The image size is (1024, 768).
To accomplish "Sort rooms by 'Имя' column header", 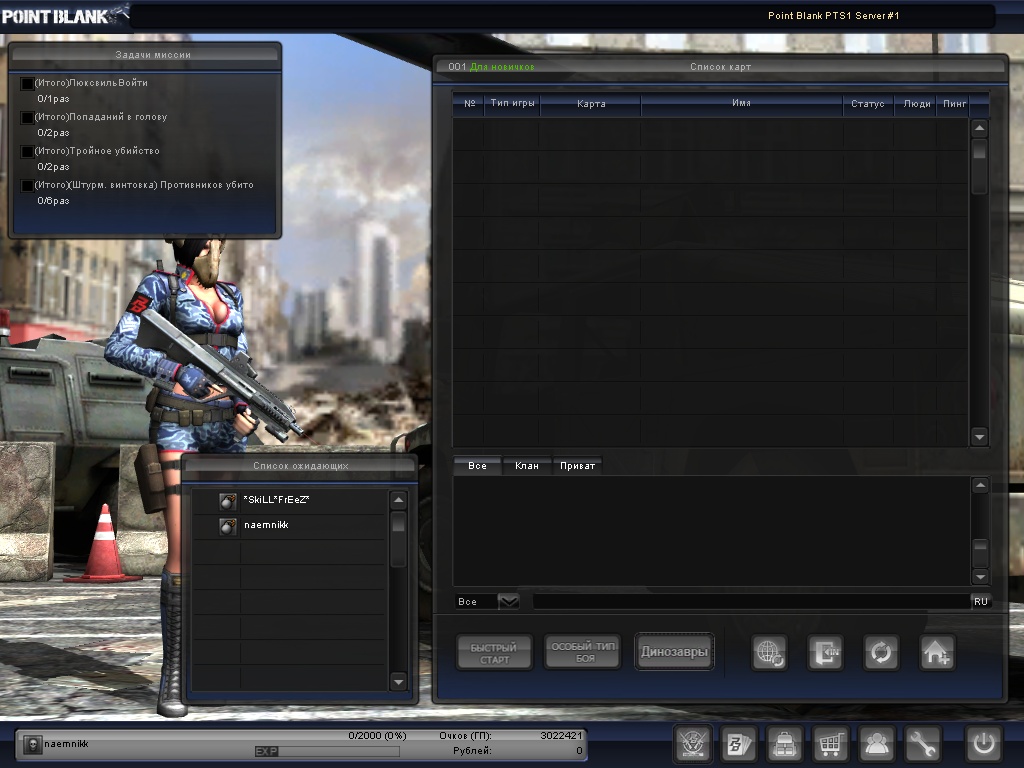I will click(x=741, y=104).
